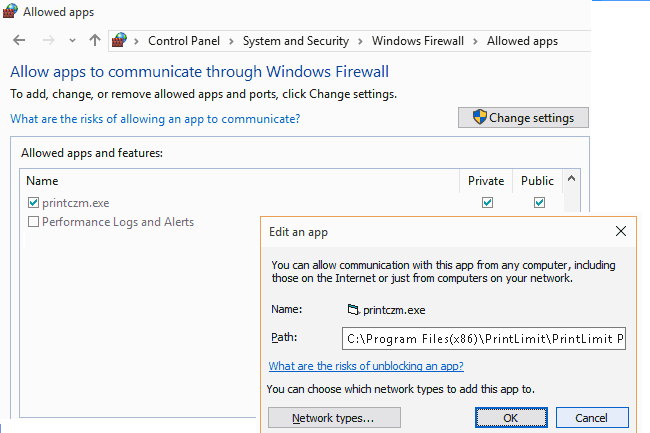Click Cancel in Edit an app dialog
Viewport: 650px width, 433px height.
[592, 418]
